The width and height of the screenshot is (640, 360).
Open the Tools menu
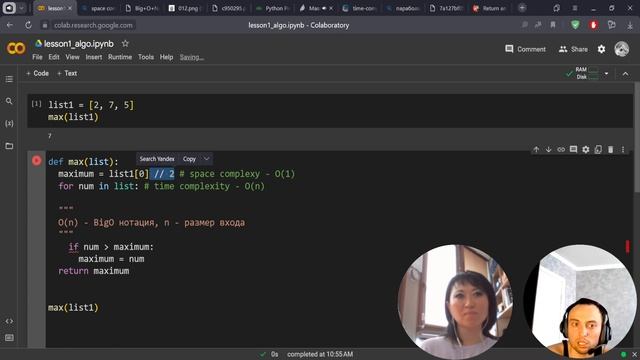pyautogui.click(x=146, y=57)
